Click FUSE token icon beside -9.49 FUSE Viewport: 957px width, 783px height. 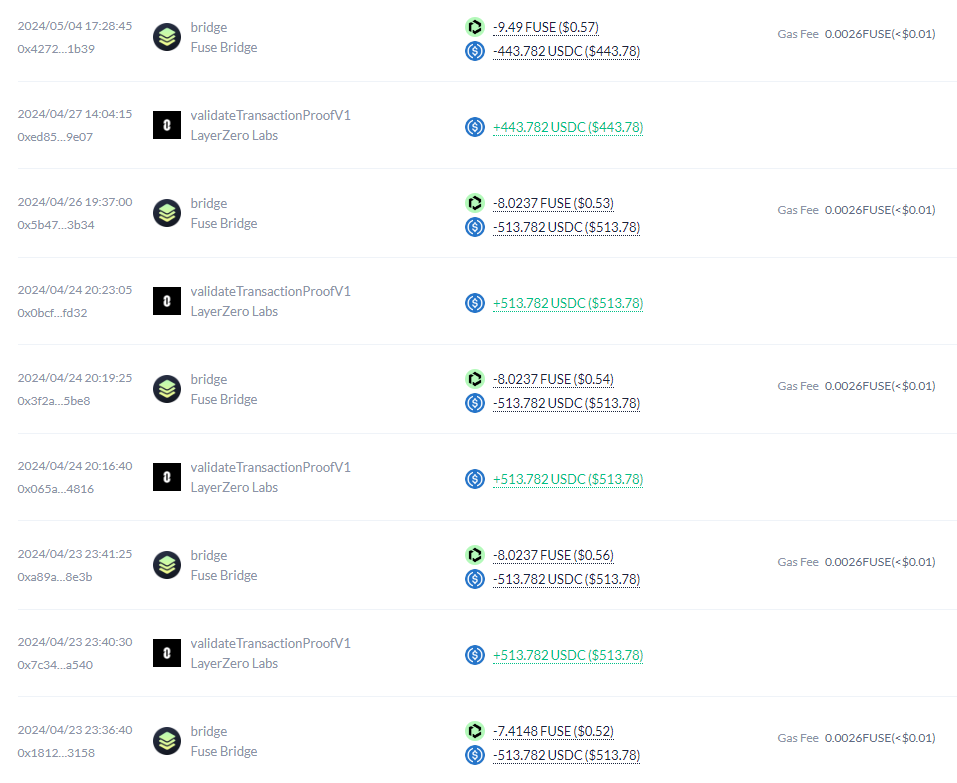point(475,27)
